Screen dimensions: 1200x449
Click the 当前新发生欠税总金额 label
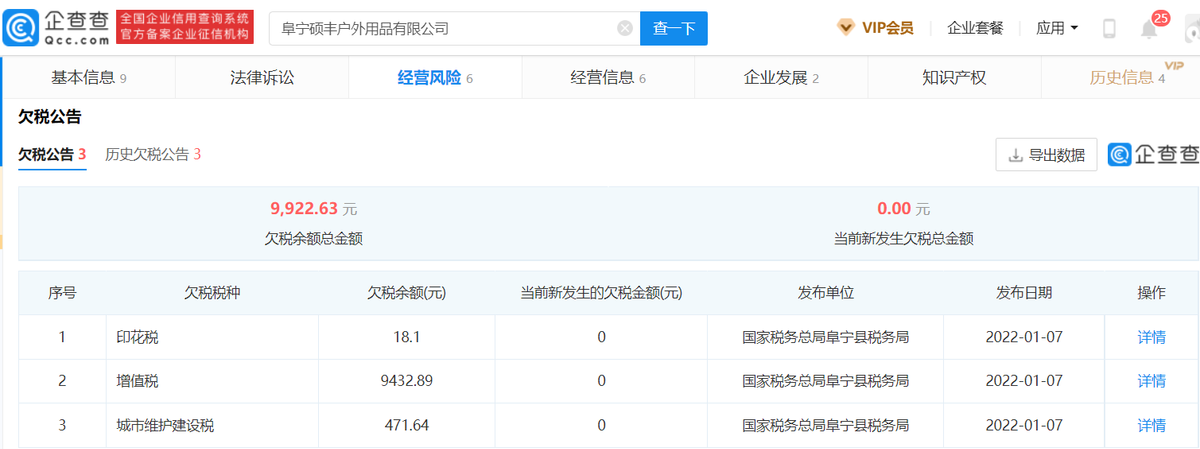tap(904, 238)
